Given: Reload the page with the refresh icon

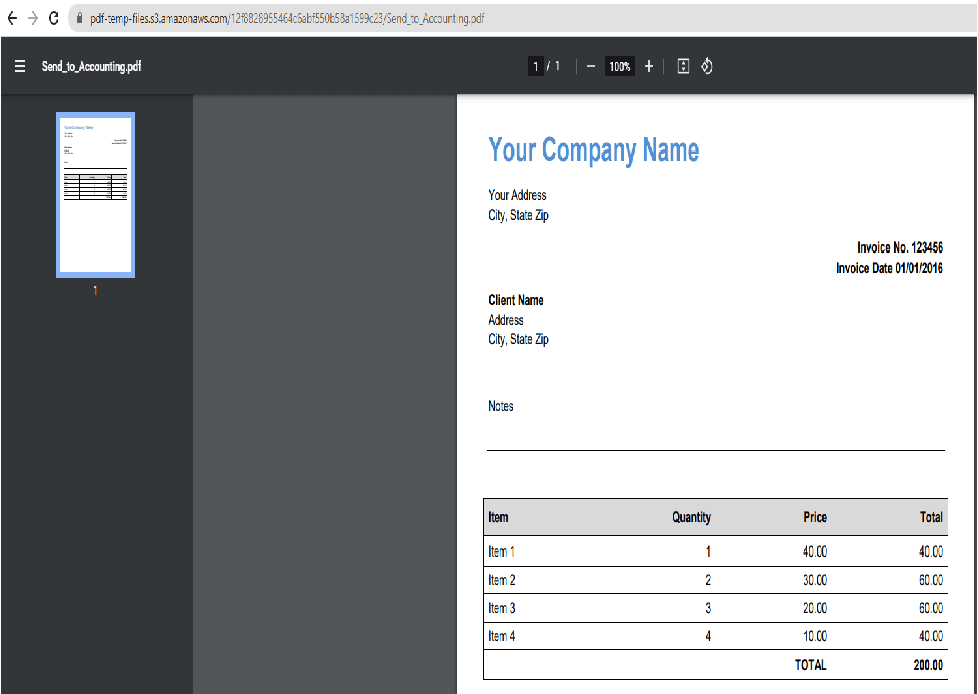Looking at the screenshot, I should 54,19.
